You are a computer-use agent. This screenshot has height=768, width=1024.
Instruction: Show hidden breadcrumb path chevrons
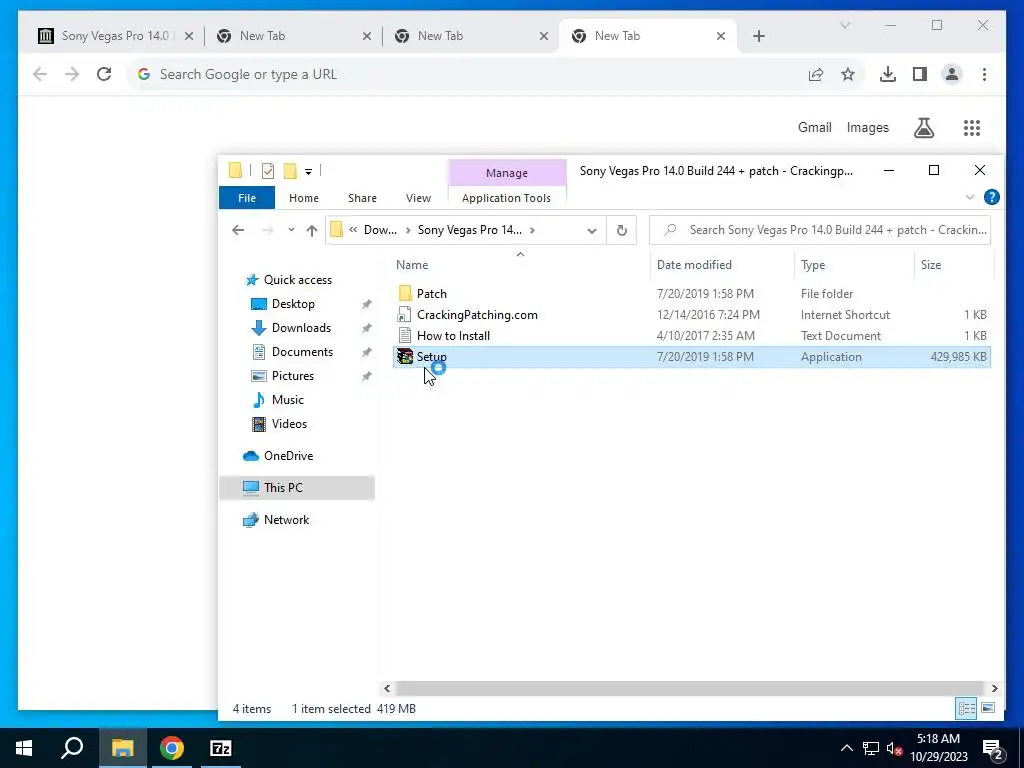click(353, 230)
